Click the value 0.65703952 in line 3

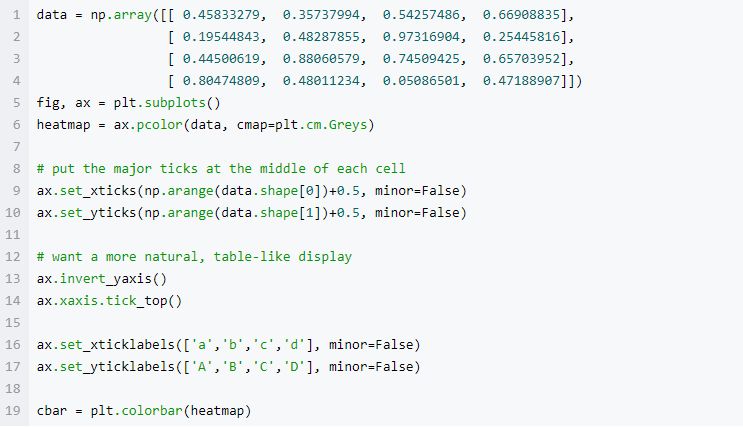(x=521, y=59)
